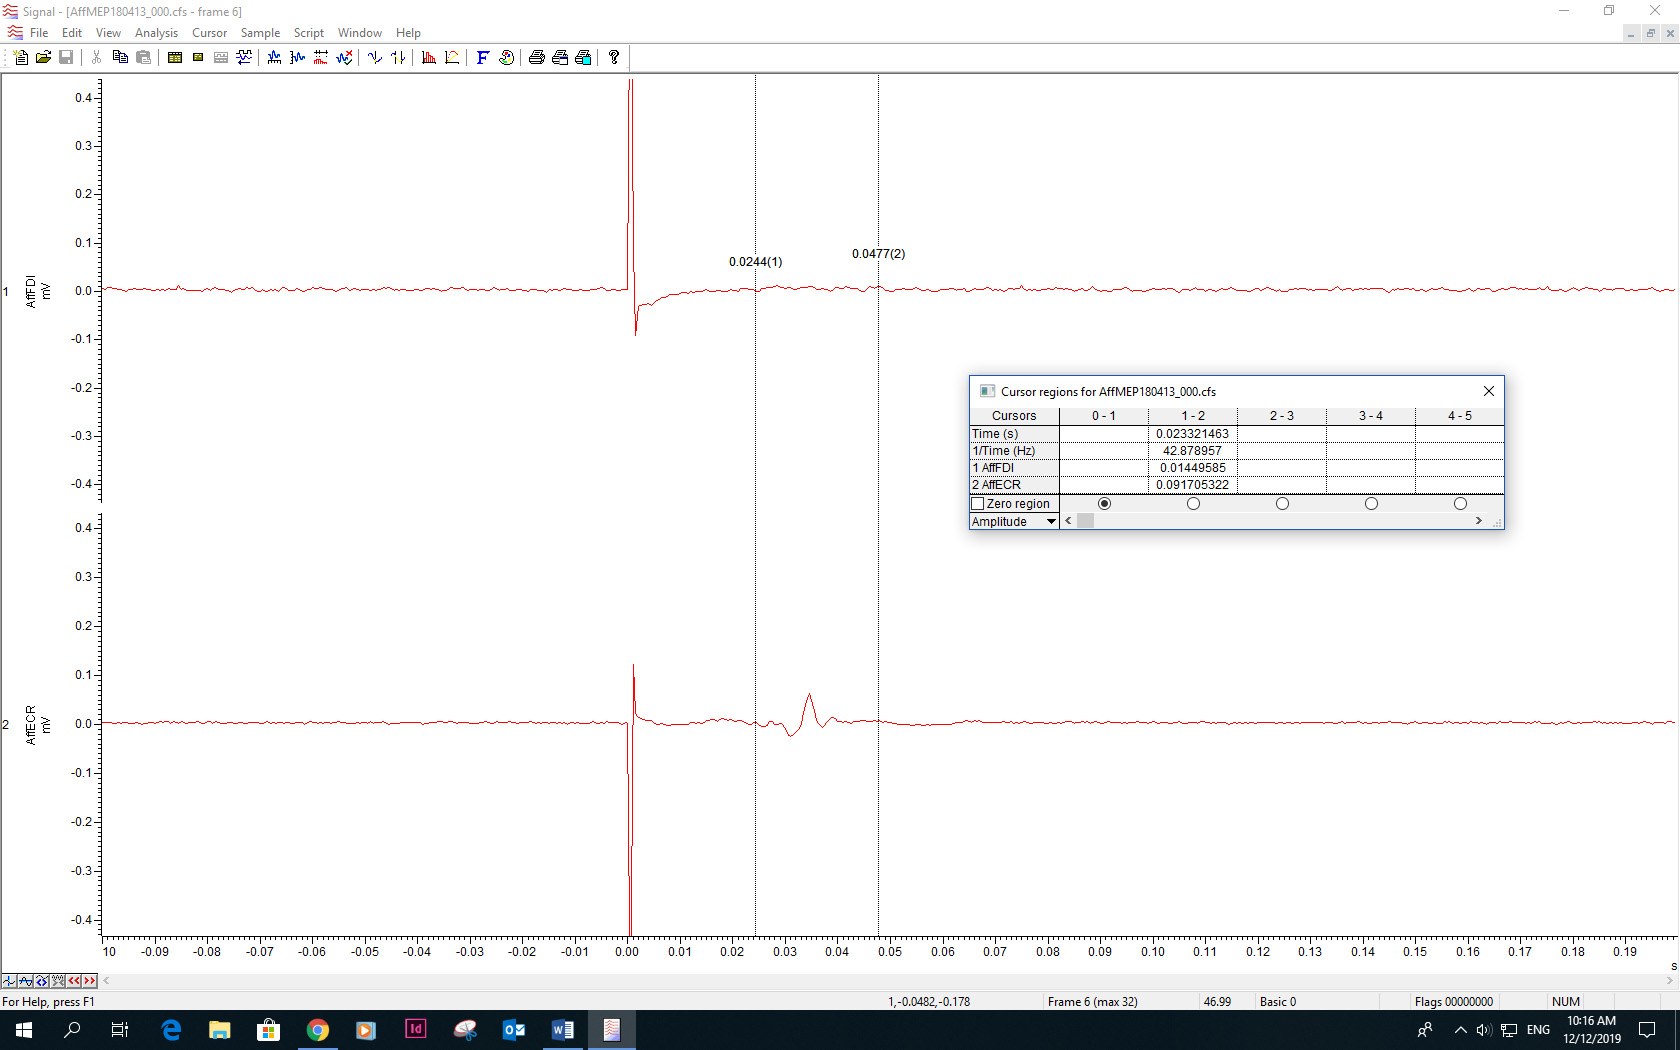Open the Cursor menu

click(209, 33)
